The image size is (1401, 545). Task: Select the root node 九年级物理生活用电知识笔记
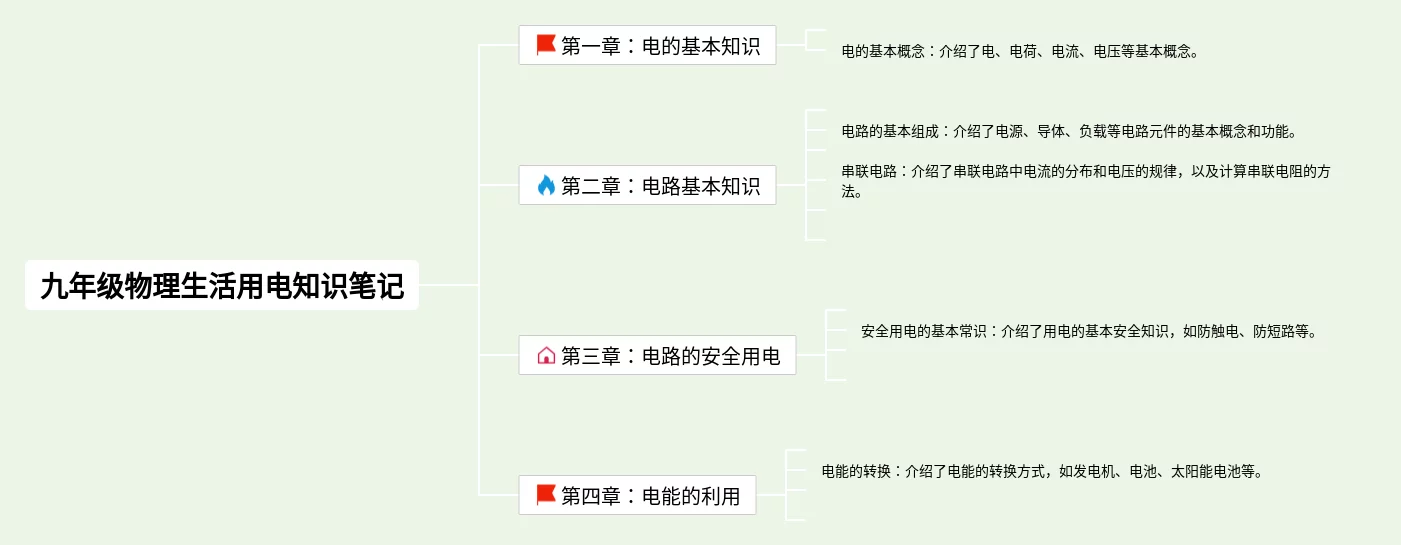(x=222, y=285)
